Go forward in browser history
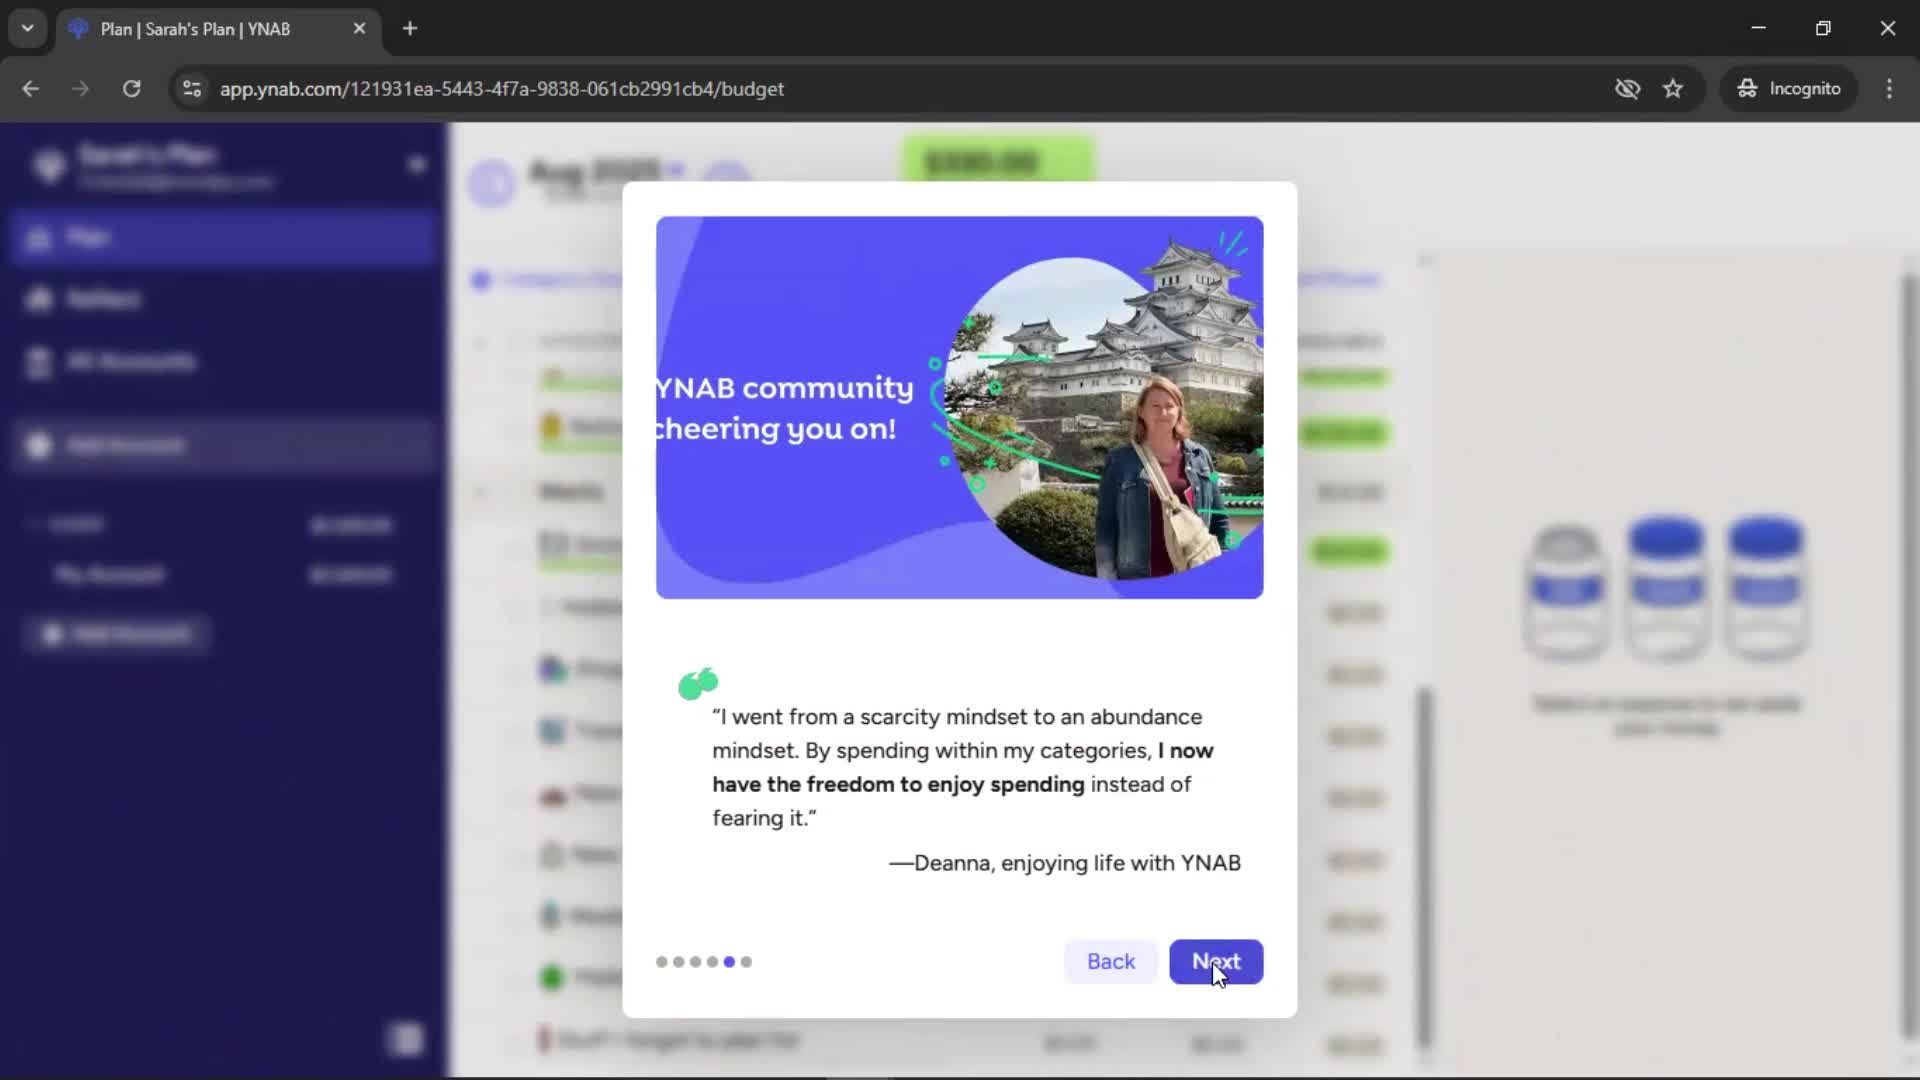This screenshot has height=1080, width=1920. point(81,89)
